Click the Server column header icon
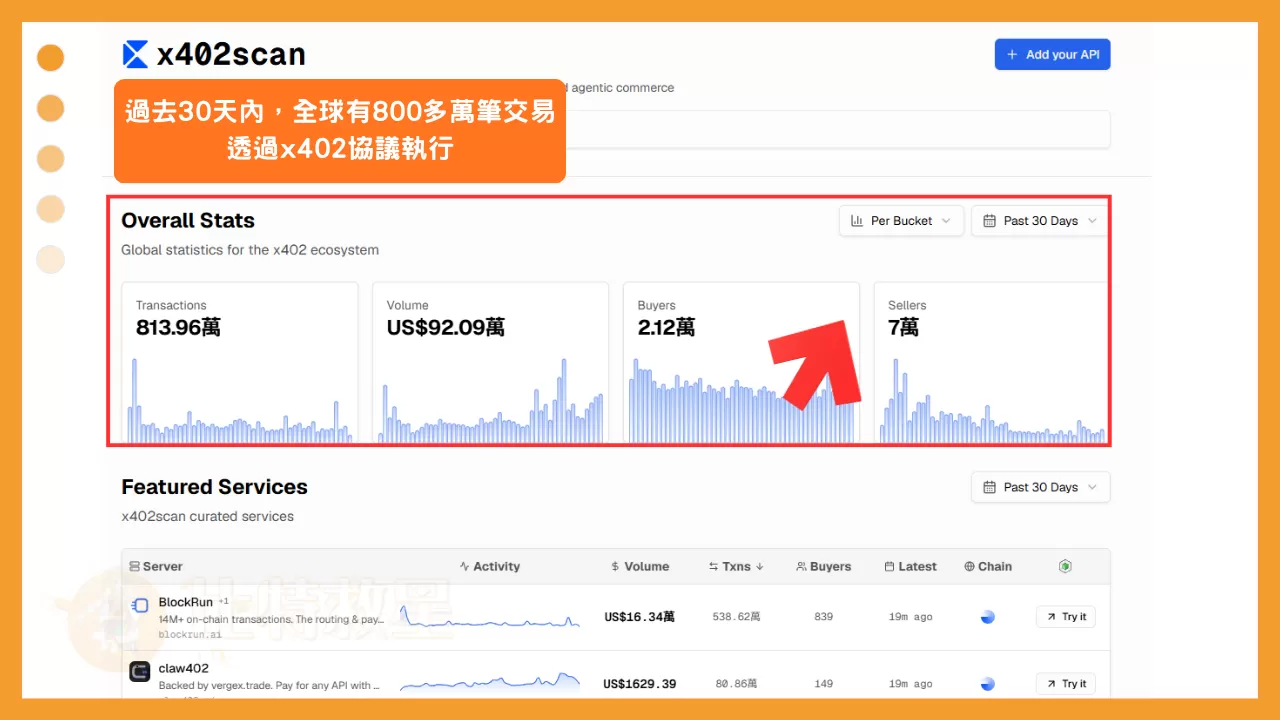Viewport: 1280px width, 720px height. [134, 566]
